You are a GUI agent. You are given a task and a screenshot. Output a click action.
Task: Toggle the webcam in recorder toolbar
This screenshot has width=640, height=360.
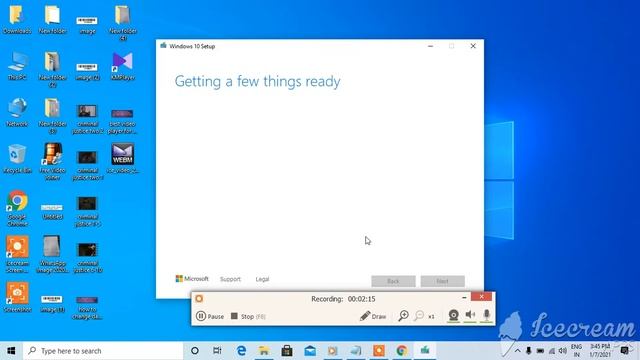[x=453, y=316]
